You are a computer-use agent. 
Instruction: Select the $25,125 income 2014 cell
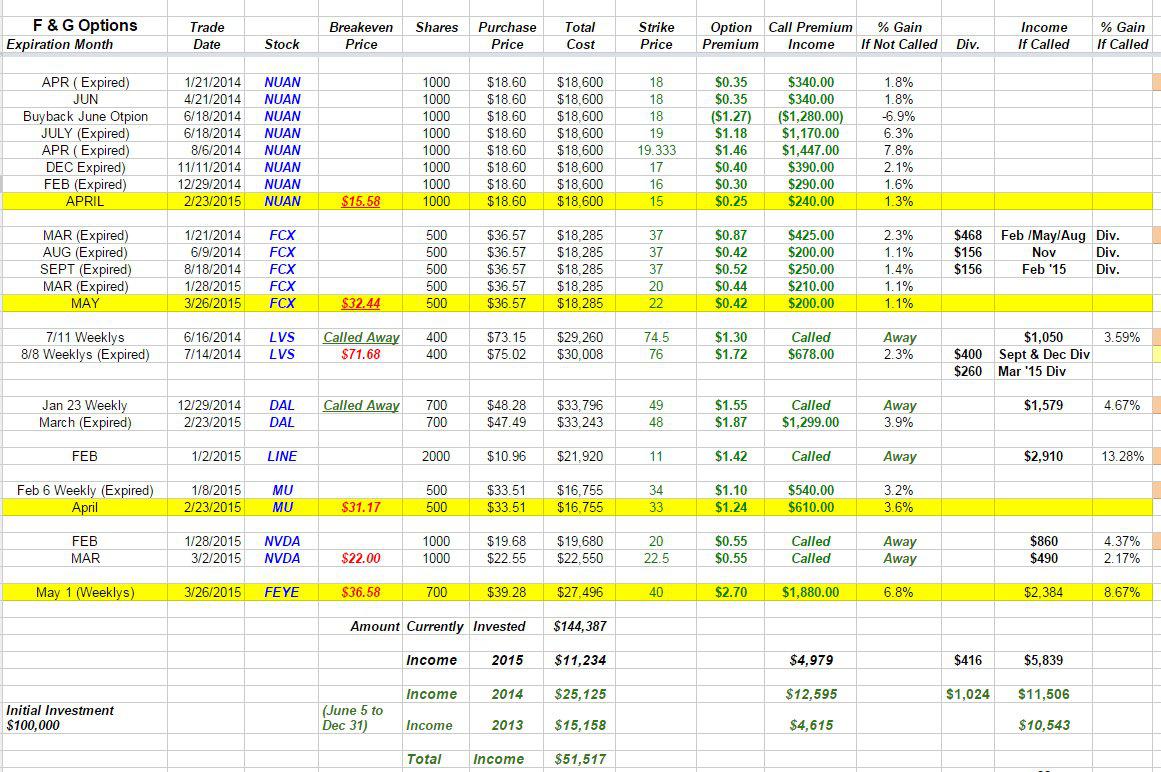coord(580,695)
